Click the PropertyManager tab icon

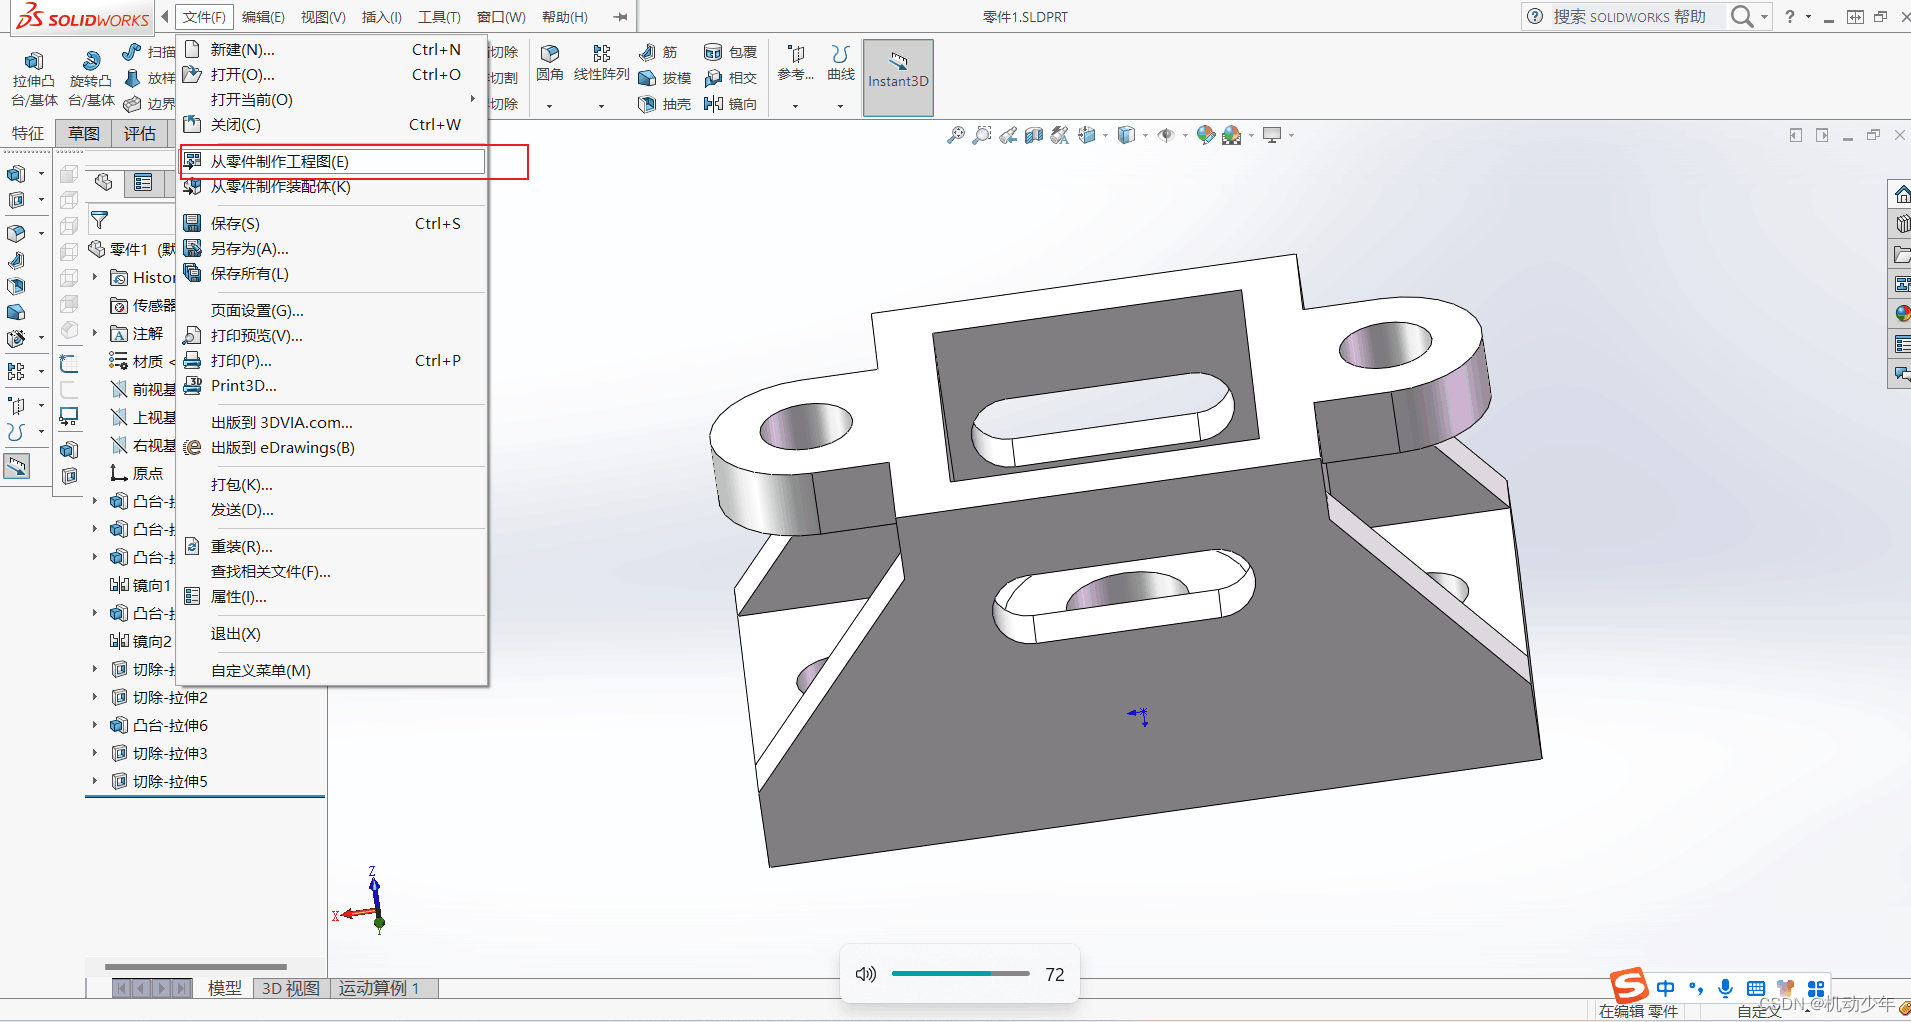click(x=143, y=182)
